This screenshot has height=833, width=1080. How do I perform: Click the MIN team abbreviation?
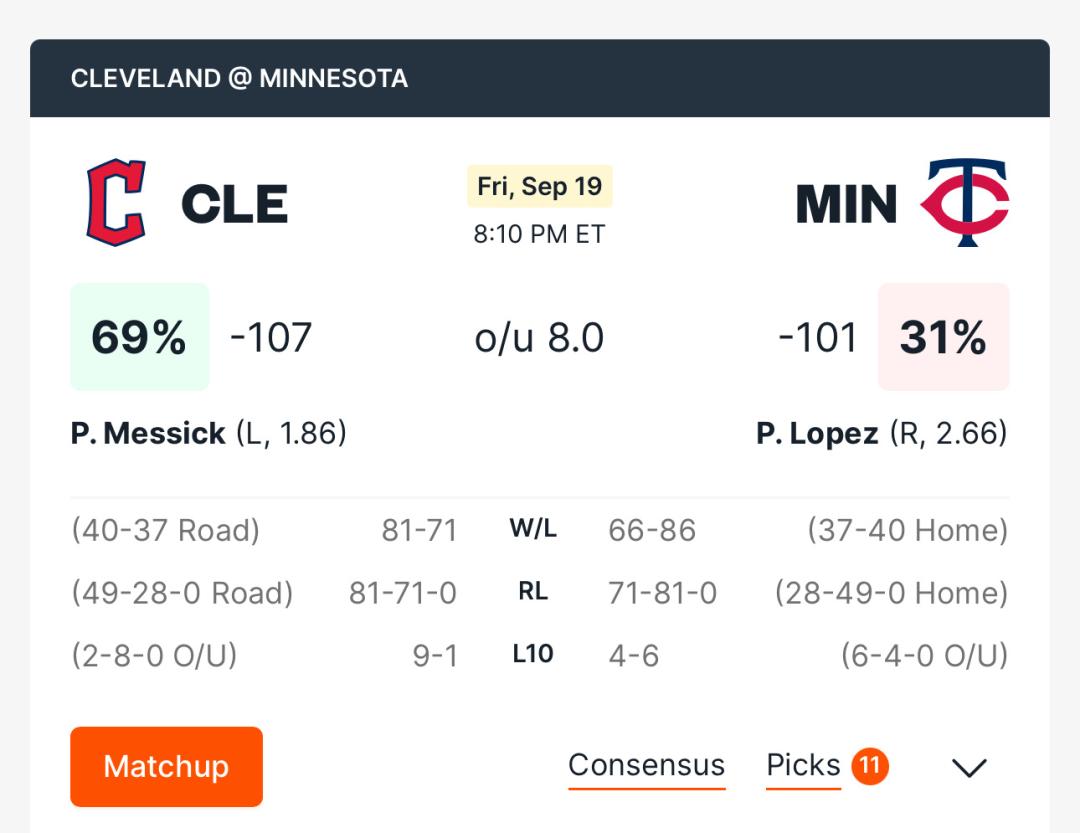pos(847,204)
